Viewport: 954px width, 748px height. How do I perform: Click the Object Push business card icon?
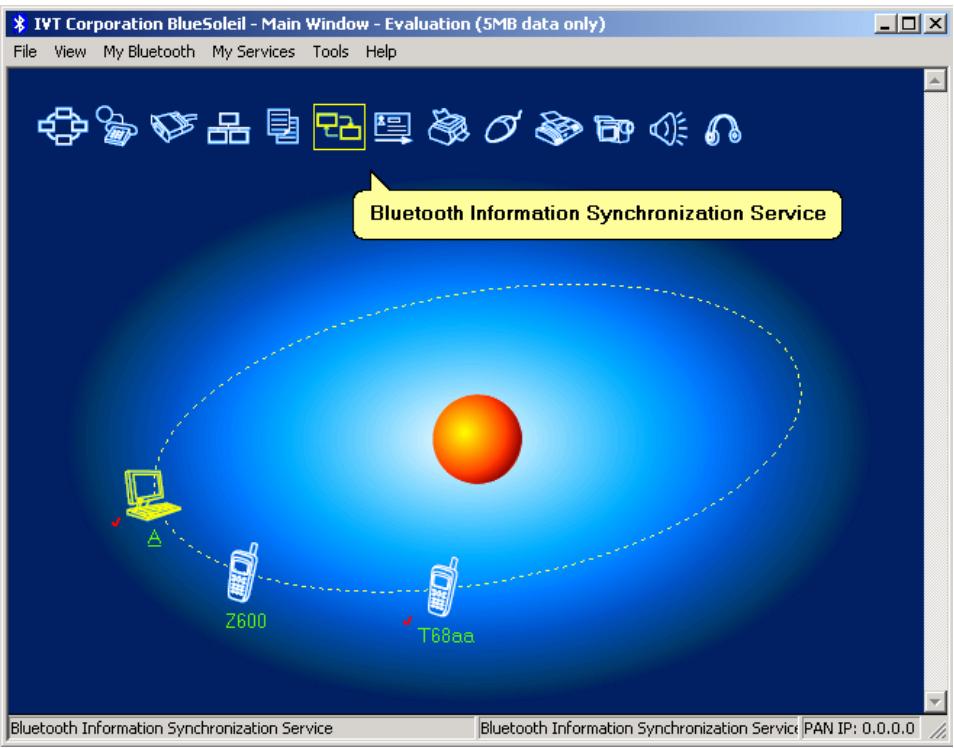[392, 128]
